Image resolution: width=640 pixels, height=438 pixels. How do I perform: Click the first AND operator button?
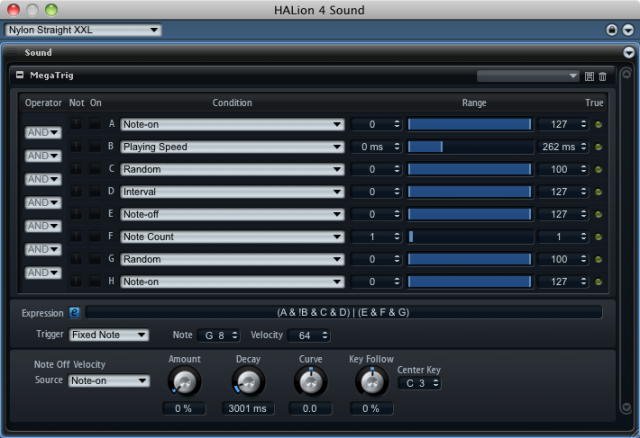click(43, 133)
